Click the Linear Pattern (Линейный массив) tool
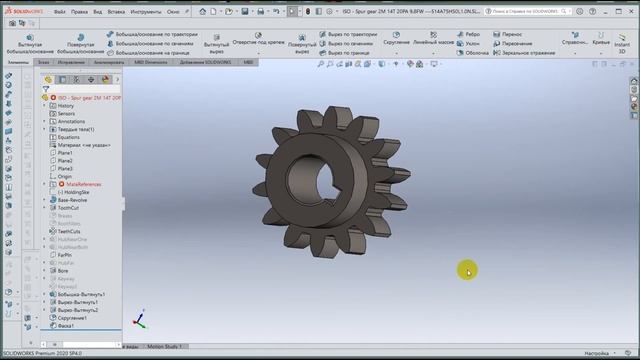Screen dimensions: 640x360 [x=433, y=38]
